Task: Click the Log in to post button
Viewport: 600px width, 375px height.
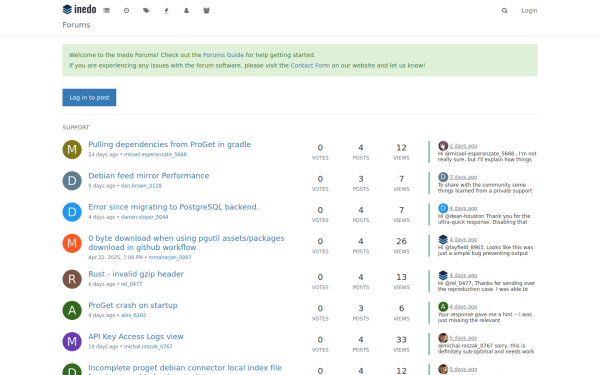Action: pyautogui.click(x=89, y=98)
